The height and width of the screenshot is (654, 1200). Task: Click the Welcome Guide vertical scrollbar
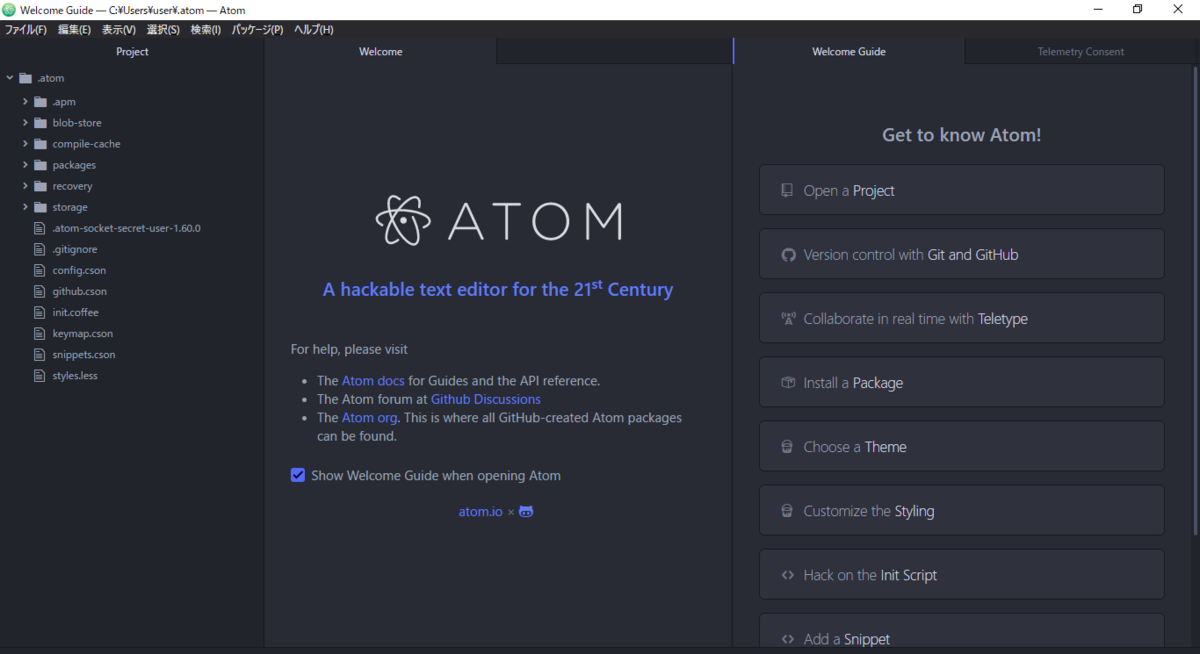(1195, 300)
